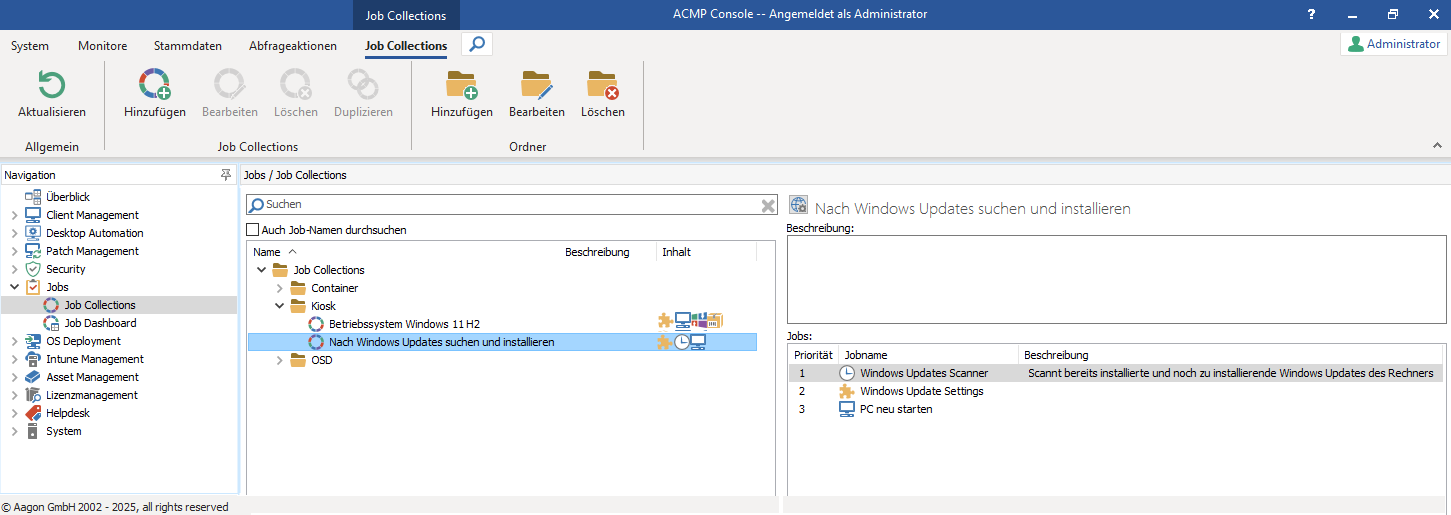Screen dimensions: 1451x515
Task: Click the Löschen folder icon
Action: click(x=602, y=85)
